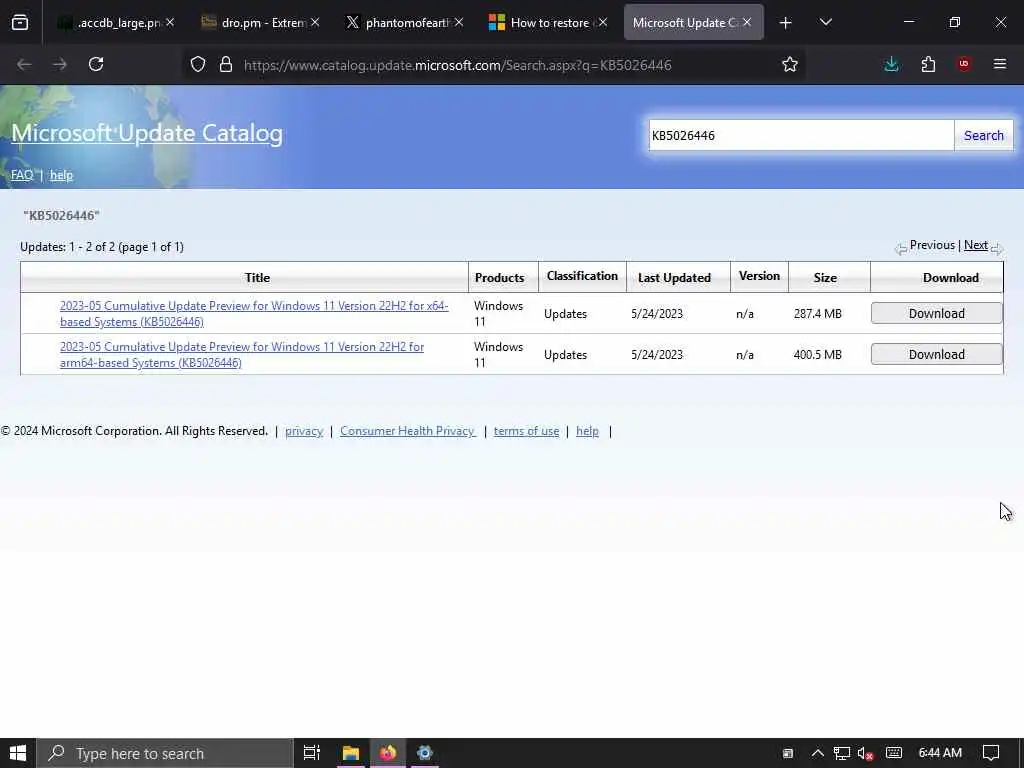Open the uBlock Origin extension icon

point(964,64)
